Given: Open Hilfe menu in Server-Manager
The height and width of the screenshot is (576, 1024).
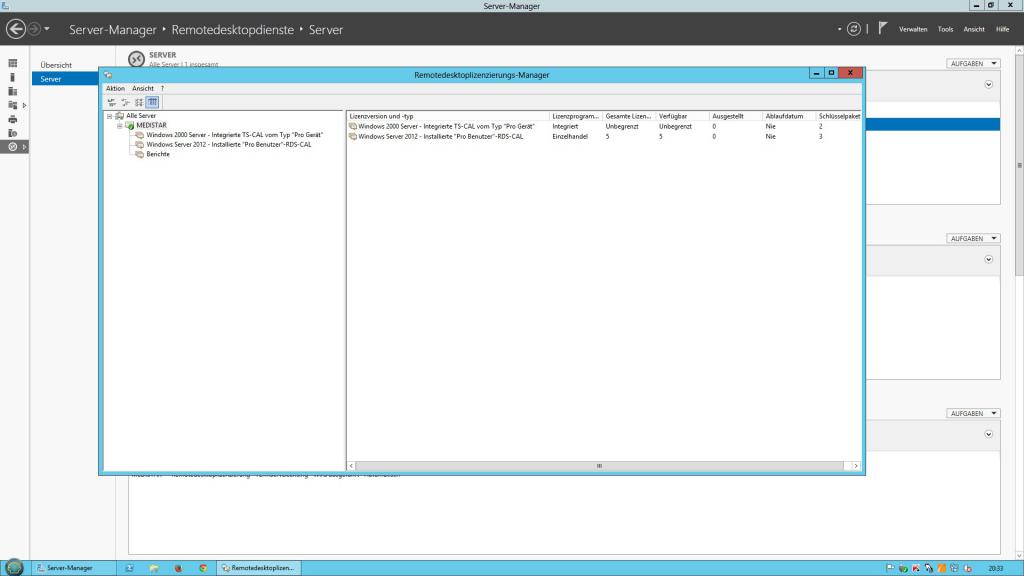Looking at the screenshot, I should [x=1002, y=29].
